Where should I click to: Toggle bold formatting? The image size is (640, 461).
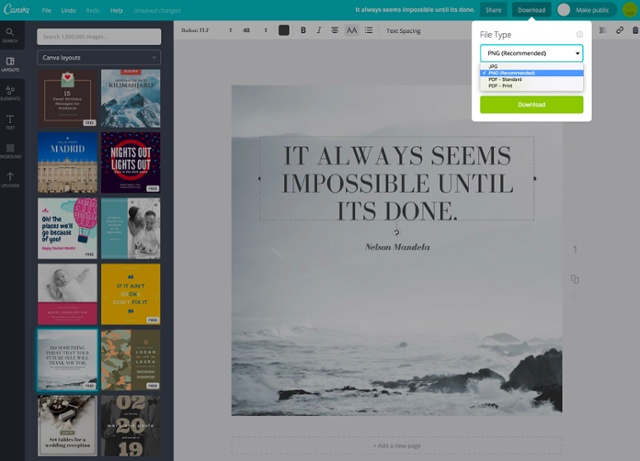pos(303,30)
